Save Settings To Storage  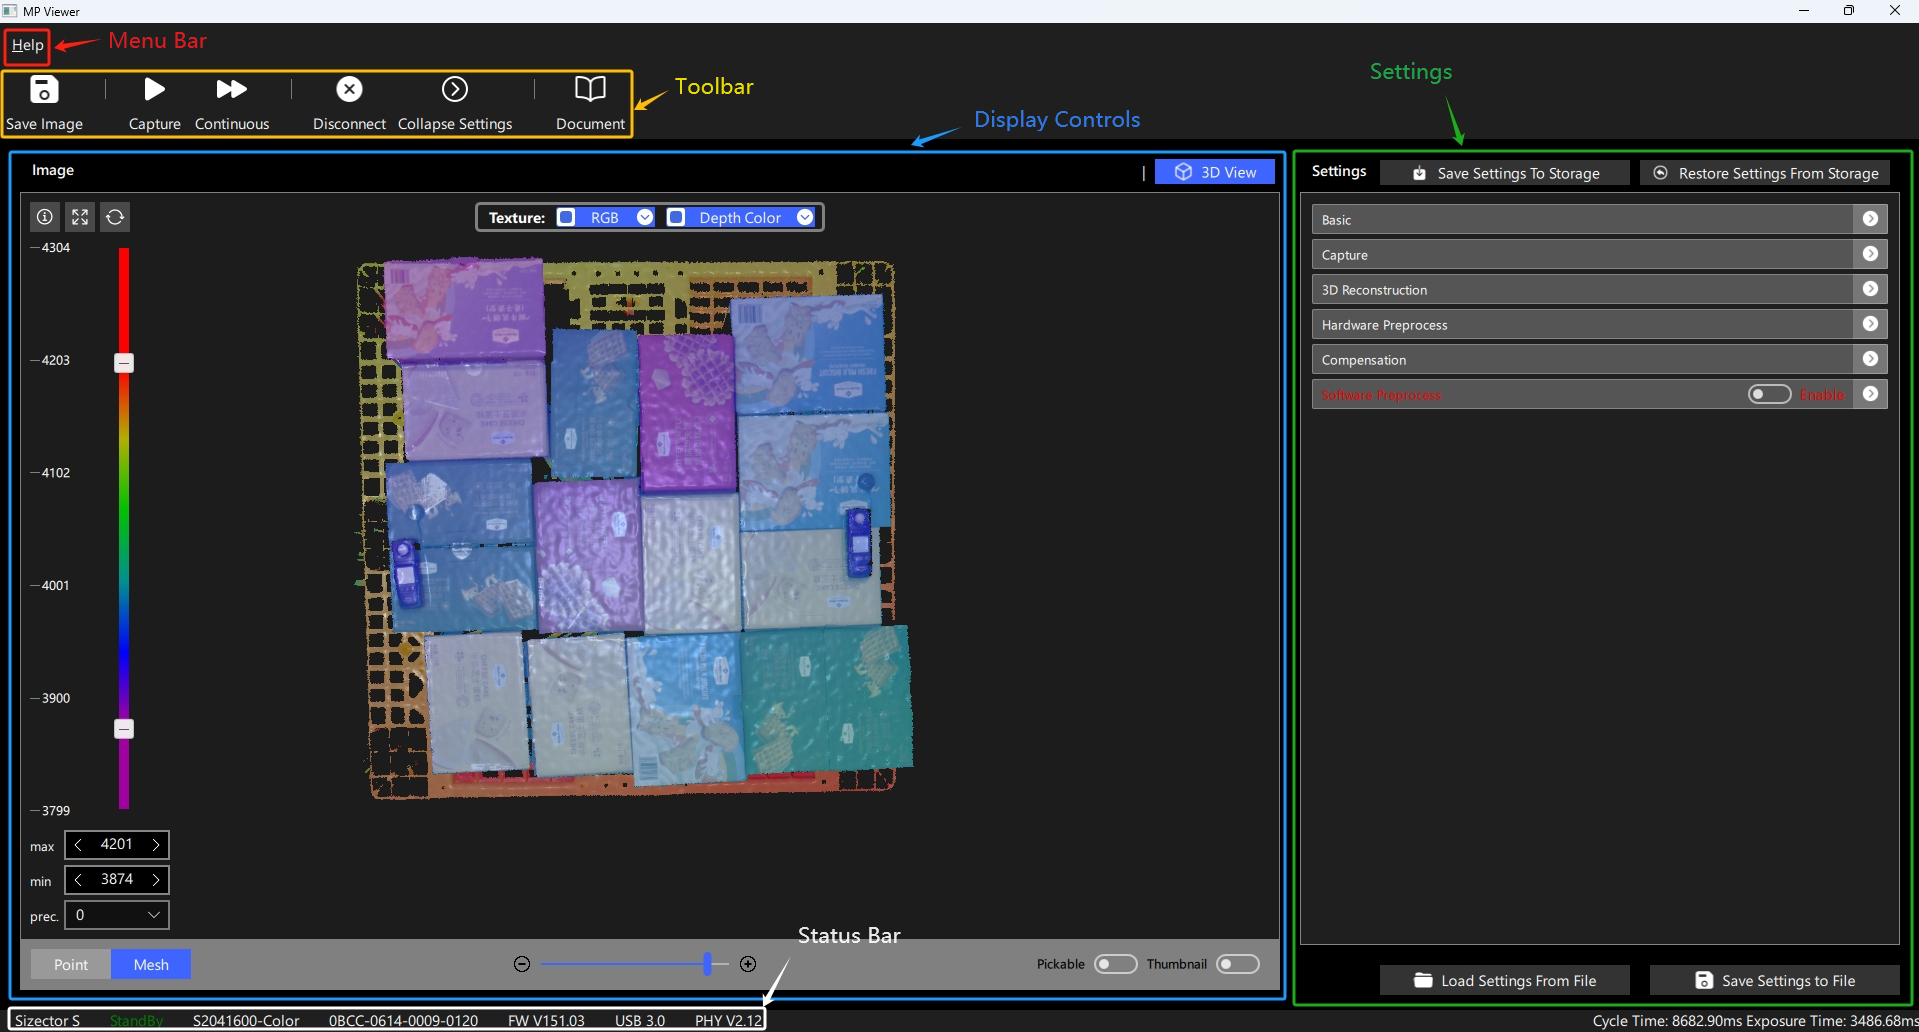[1505, 173]
